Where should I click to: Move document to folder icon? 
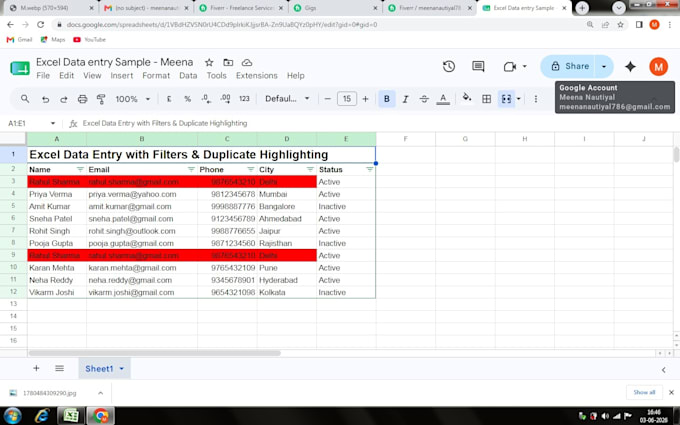228,62
